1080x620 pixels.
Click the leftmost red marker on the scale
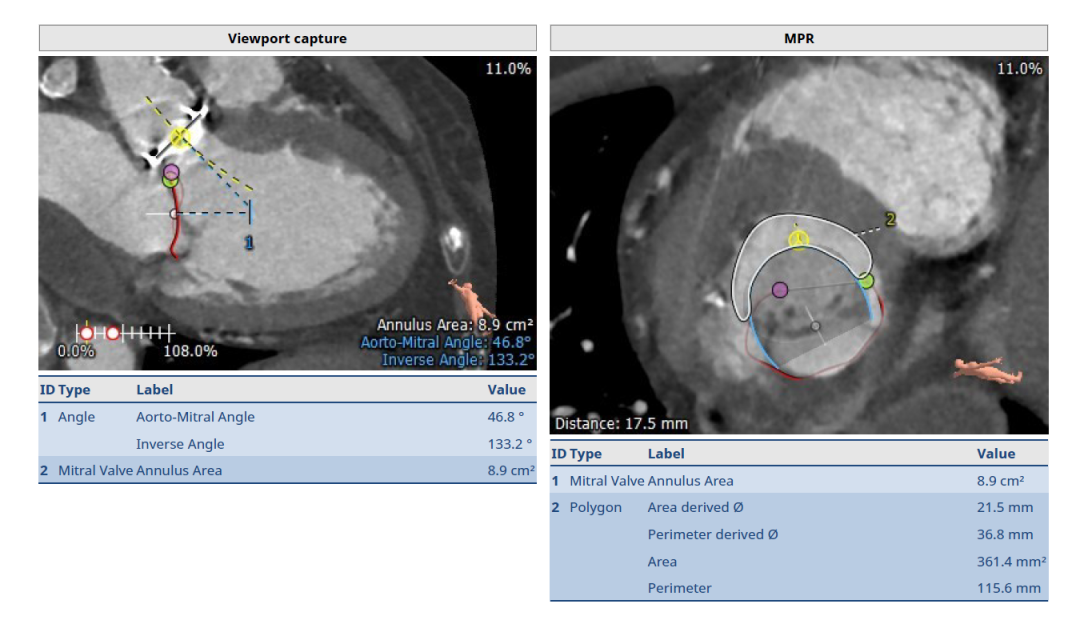87,332
